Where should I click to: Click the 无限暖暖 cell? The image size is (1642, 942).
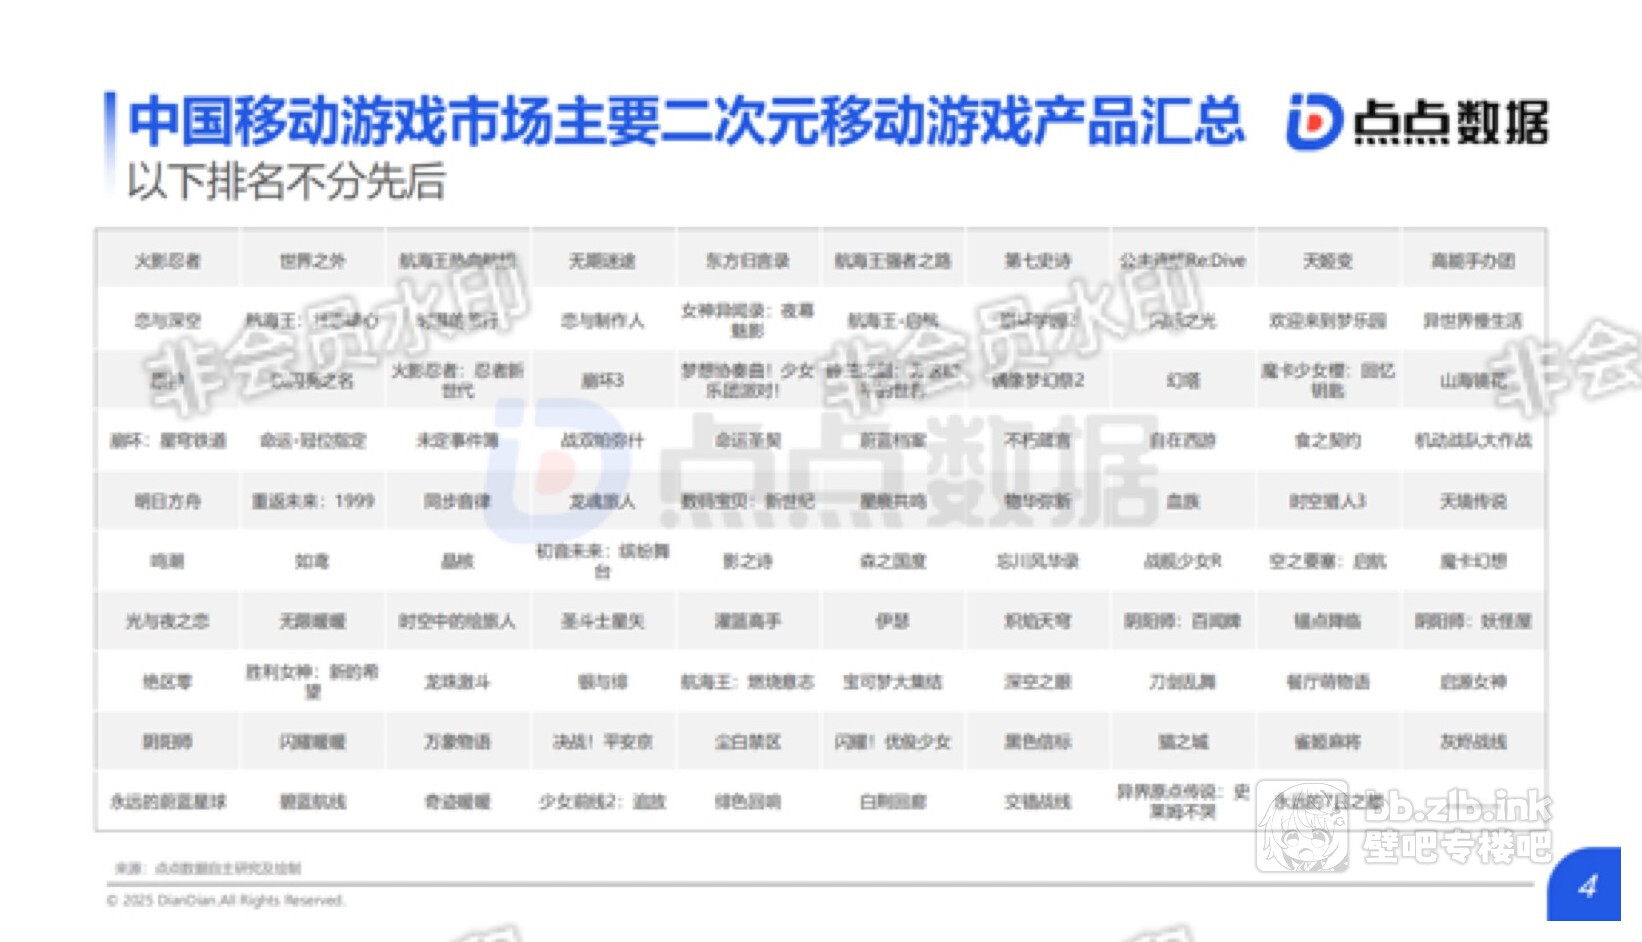click(312, 621)
